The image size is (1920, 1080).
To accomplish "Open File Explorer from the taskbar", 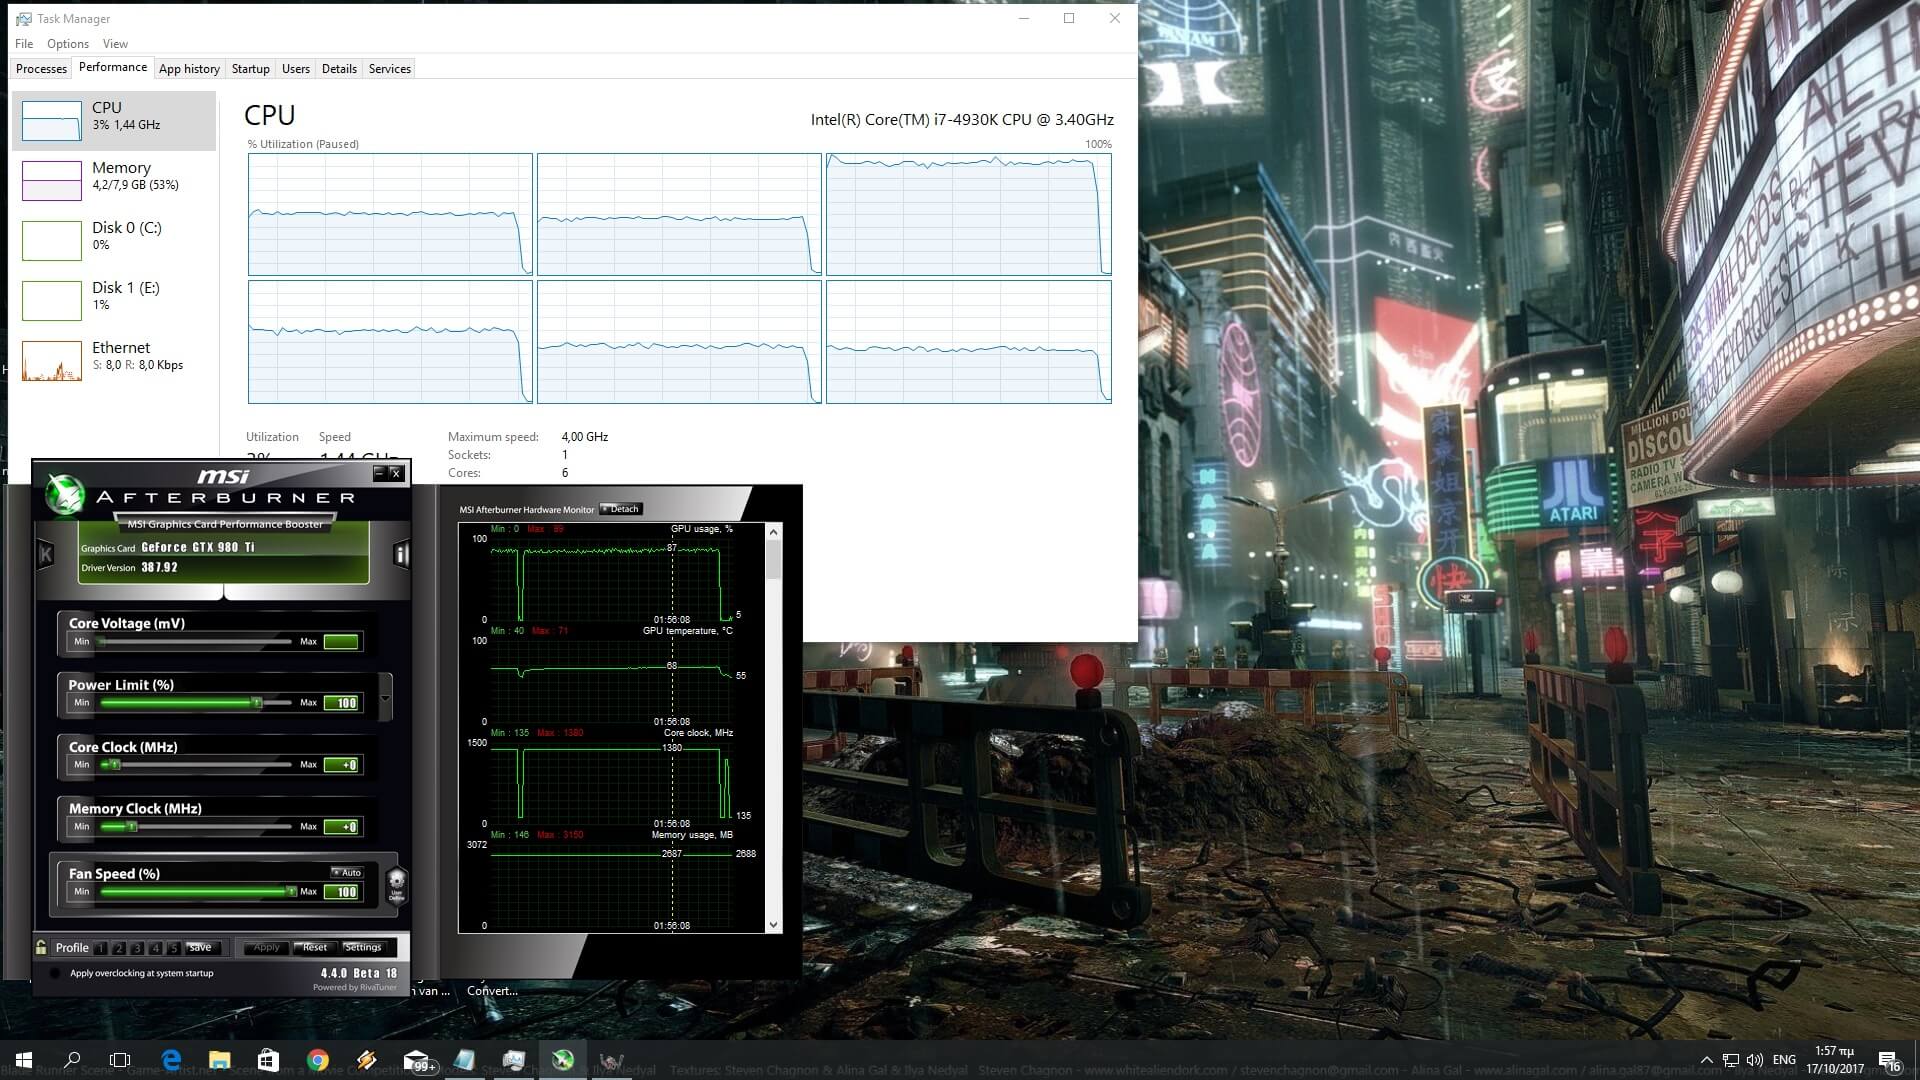I will (220, 1060).
